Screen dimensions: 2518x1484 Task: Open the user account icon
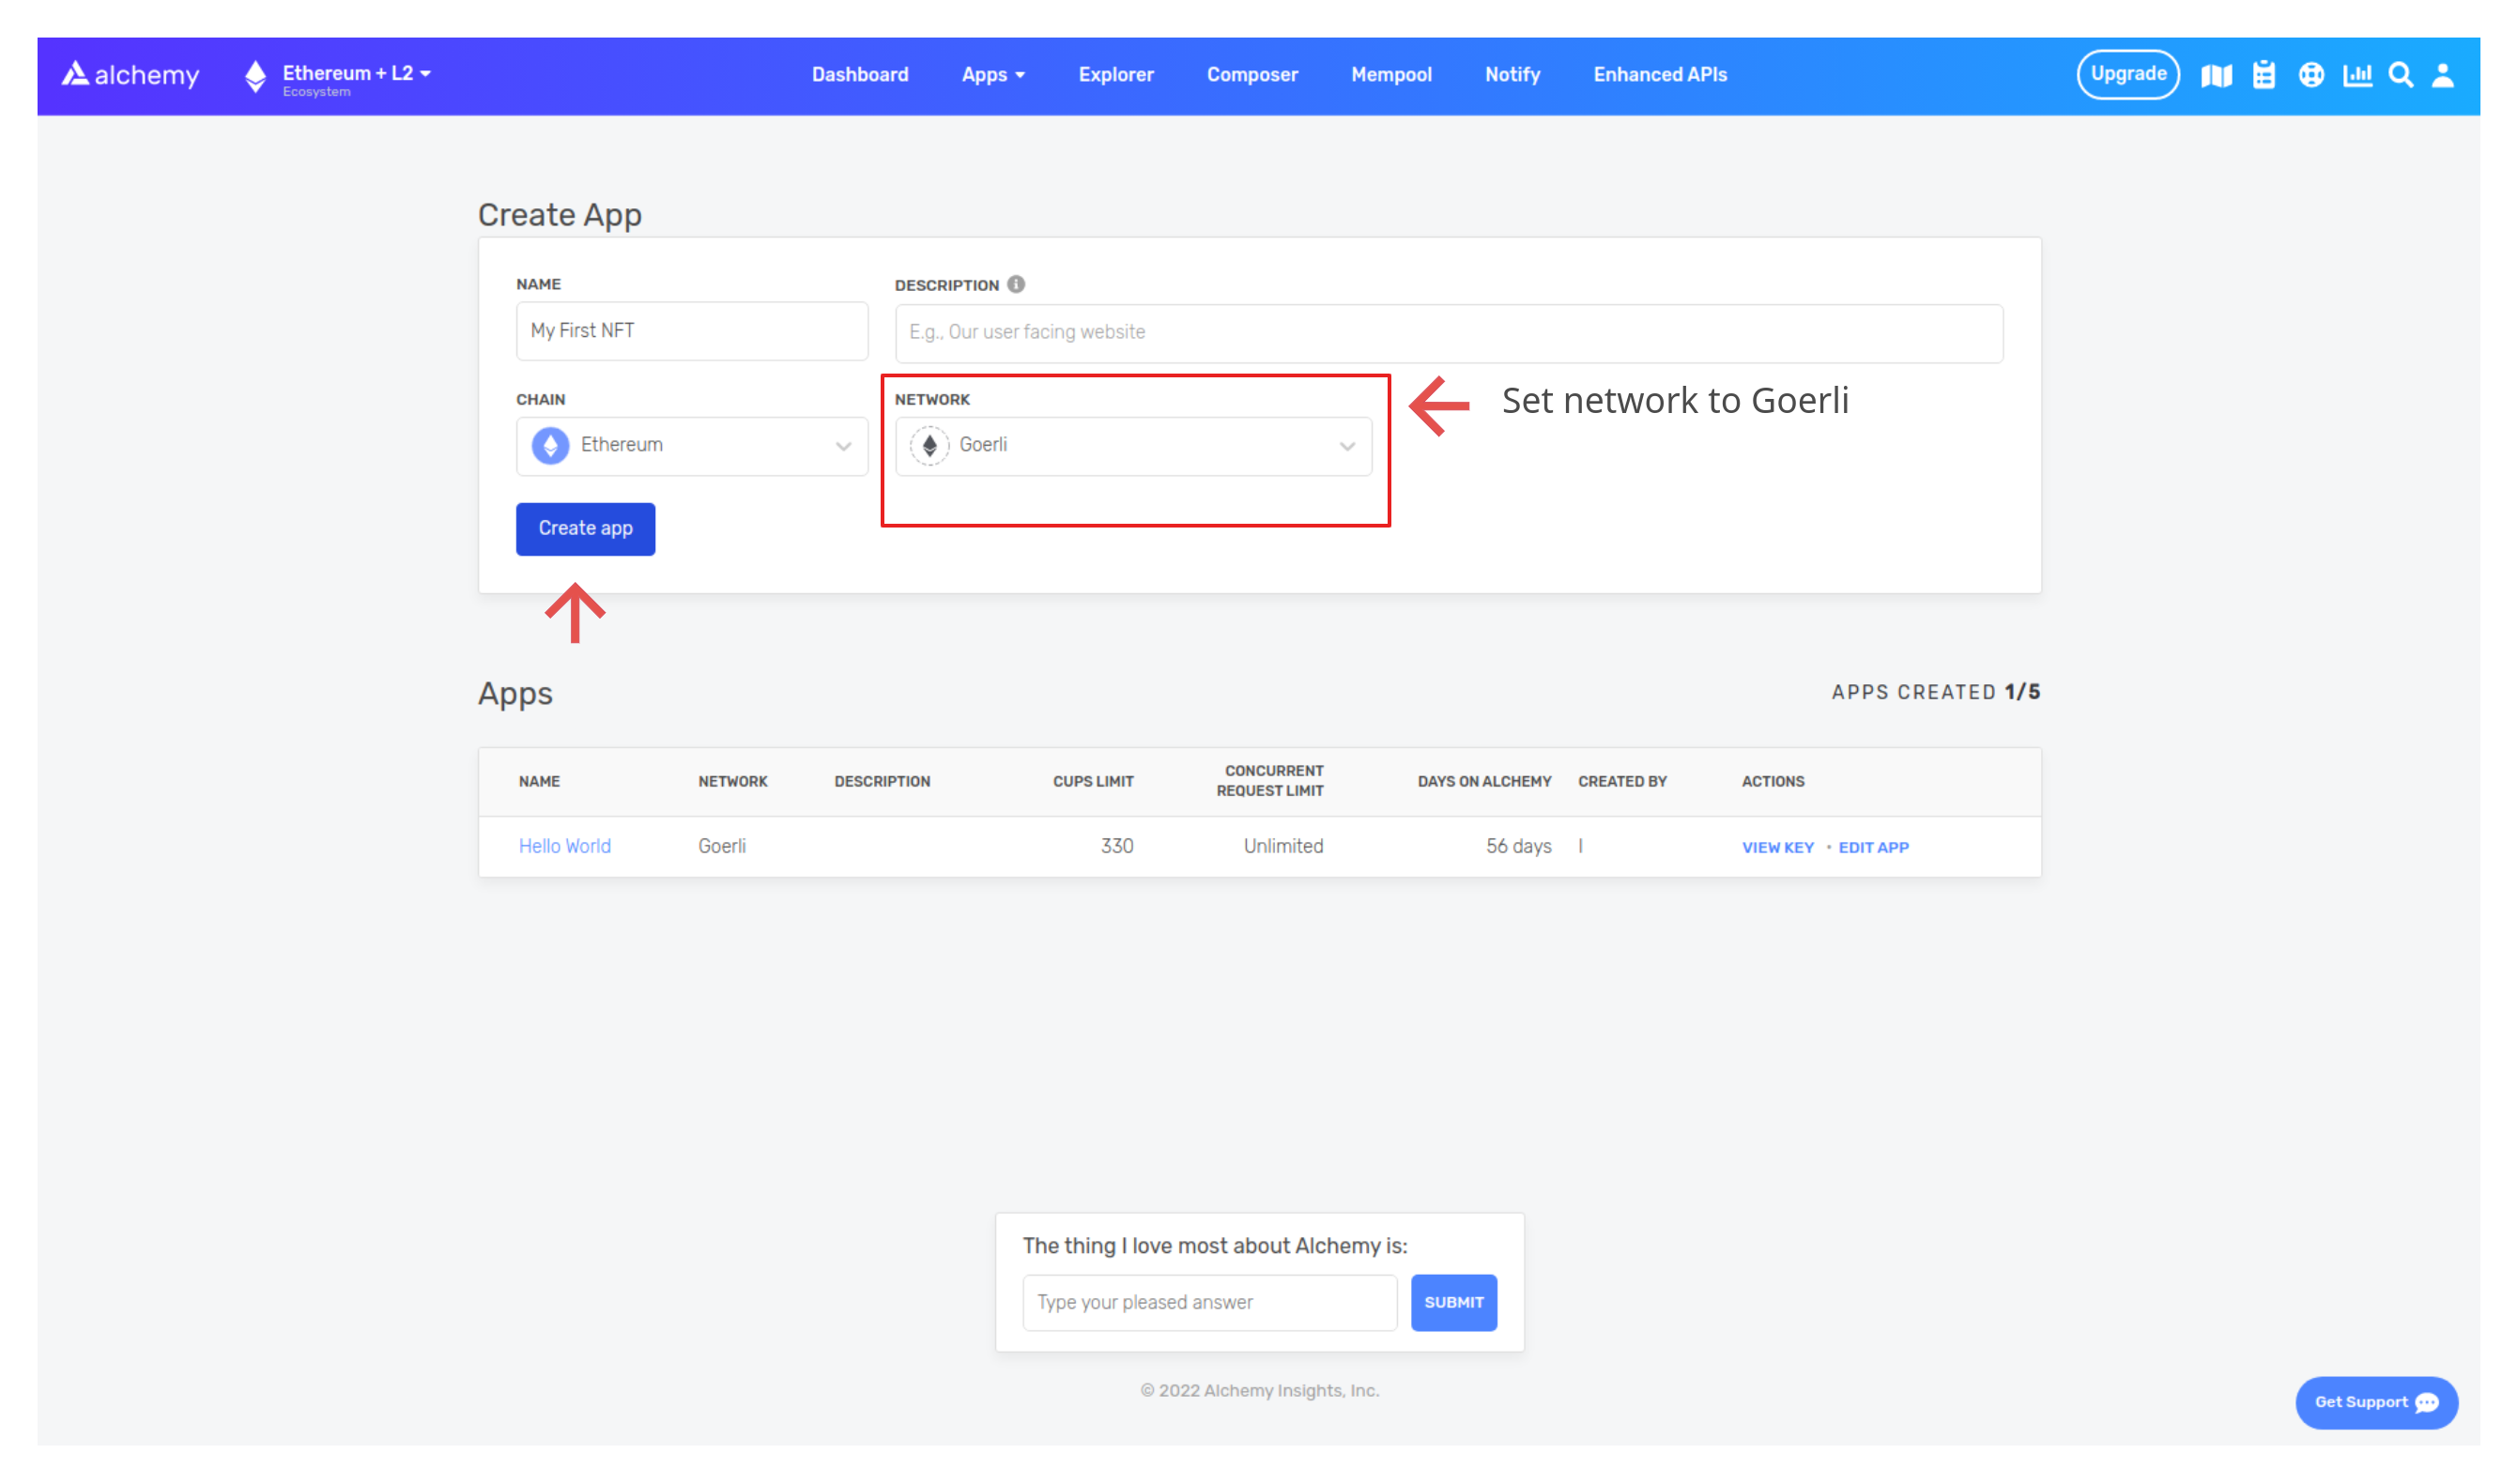click(x=2443, y=75)
